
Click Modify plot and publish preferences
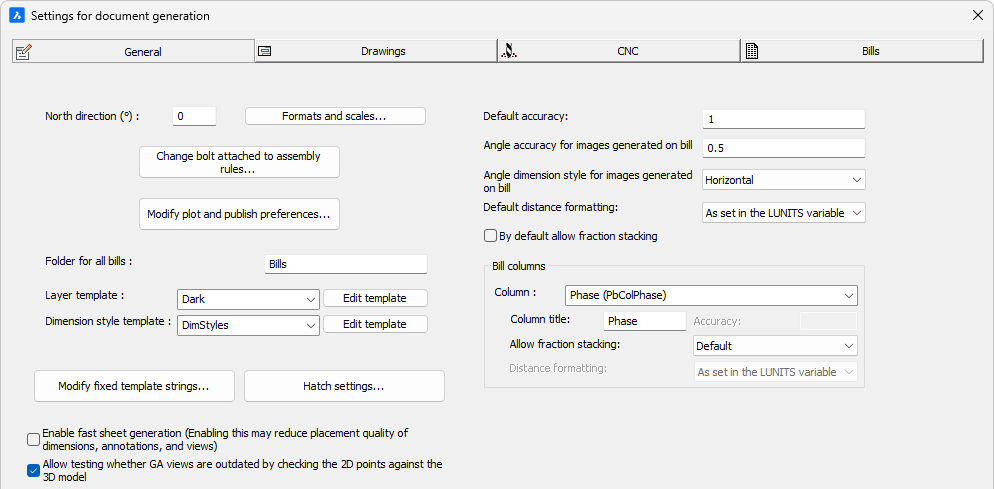[239, 214]
